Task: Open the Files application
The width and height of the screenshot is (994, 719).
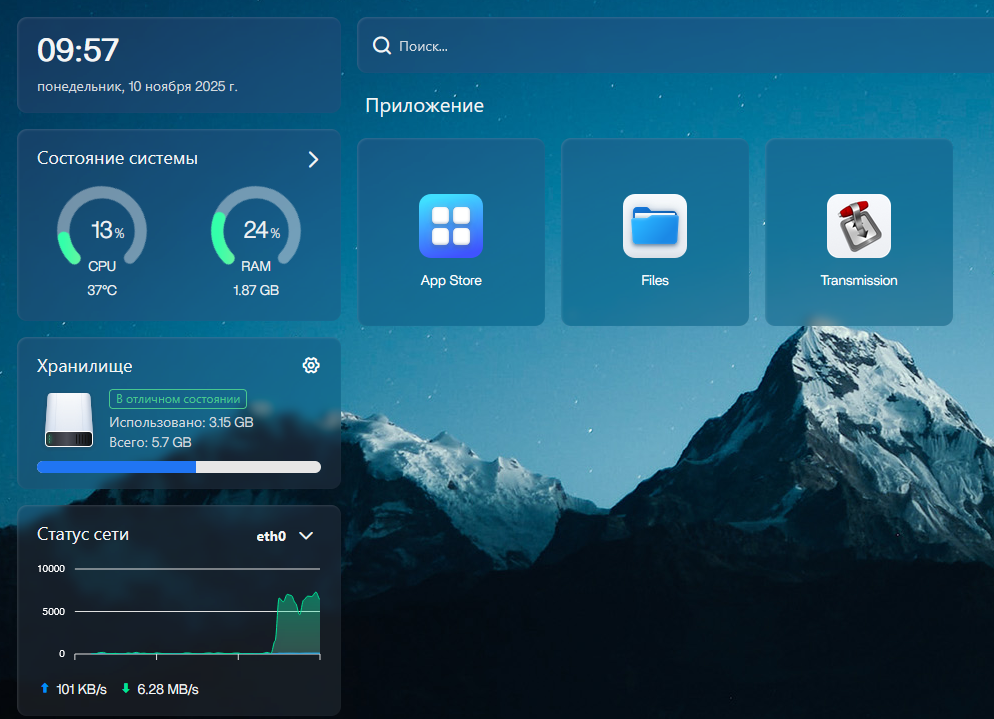Action: click(655, 232)
